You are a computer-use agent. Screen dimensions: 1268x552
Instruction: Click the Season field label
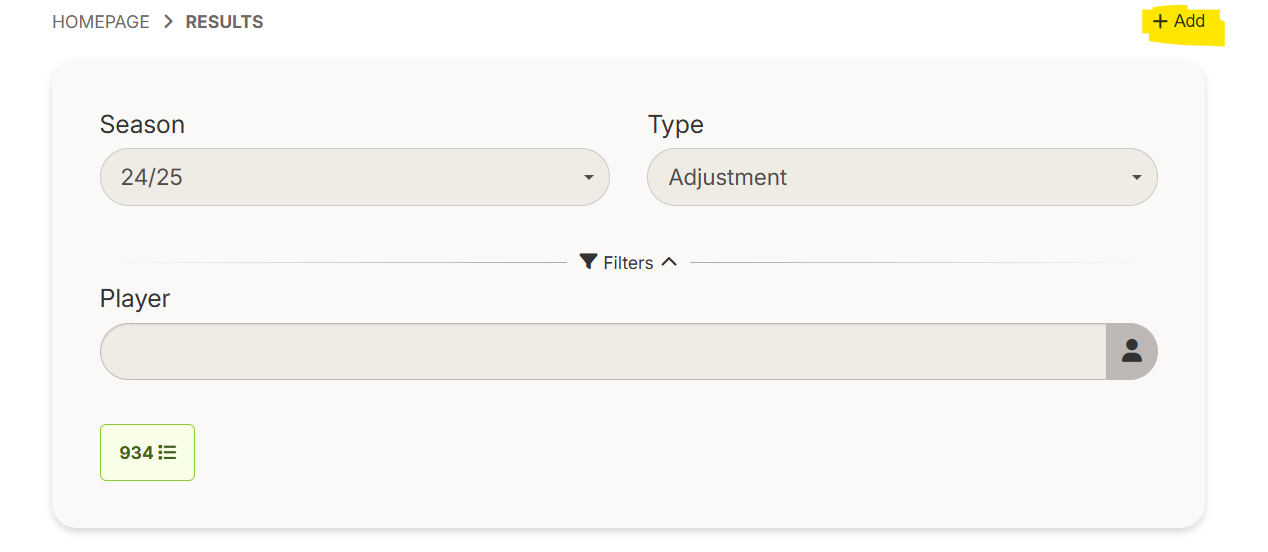tap(142, 125)
